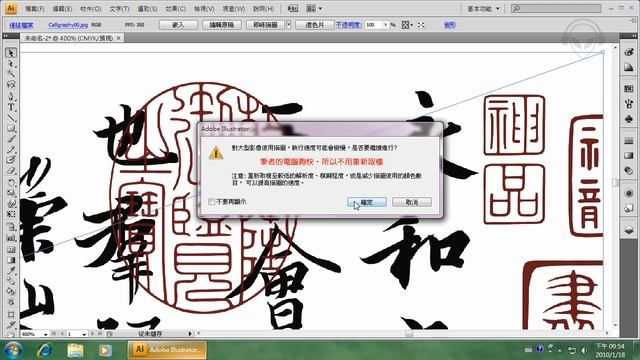Viewport: 640px width, 360px height.
Task: Open the 檔案(F) menu
Action: tap(35, 9)
